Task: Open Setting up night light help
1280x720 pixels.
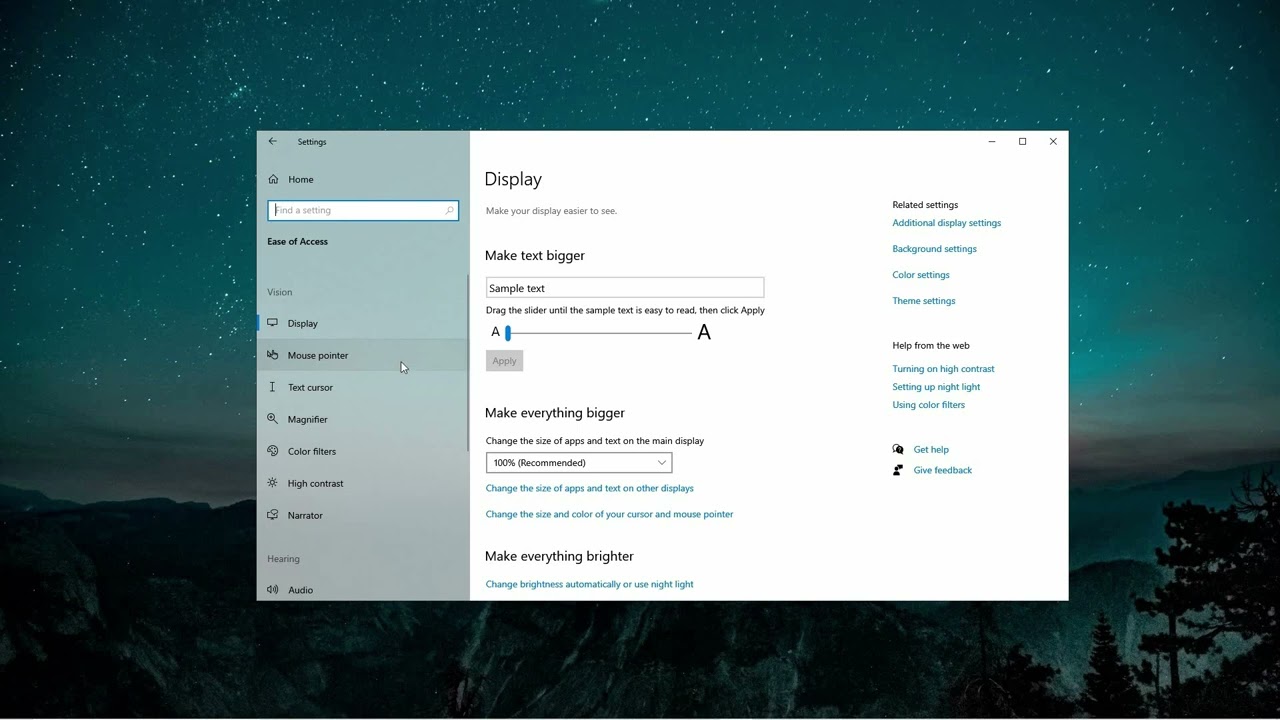Action: (936, 387)
